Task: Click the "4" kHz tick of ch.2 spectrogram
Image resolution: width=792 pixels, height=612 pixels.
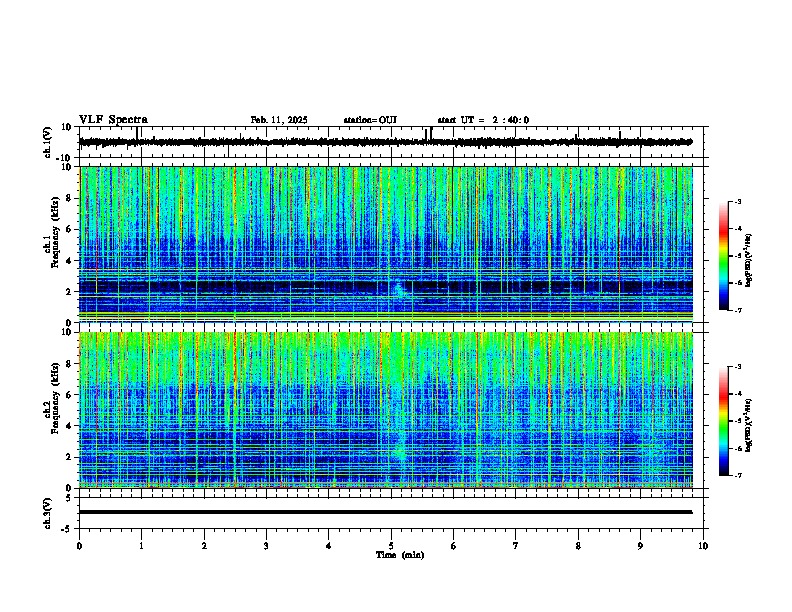Action: click(69, 426)
